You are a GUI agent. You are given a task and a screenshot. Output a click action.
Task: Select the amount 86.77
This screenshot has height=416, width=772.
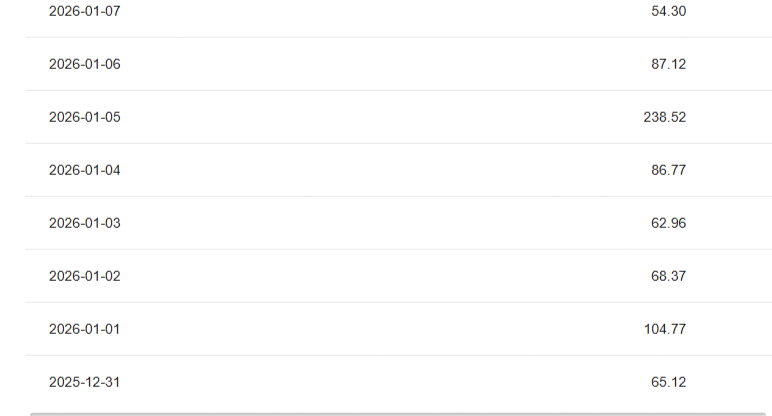(668, 170)
